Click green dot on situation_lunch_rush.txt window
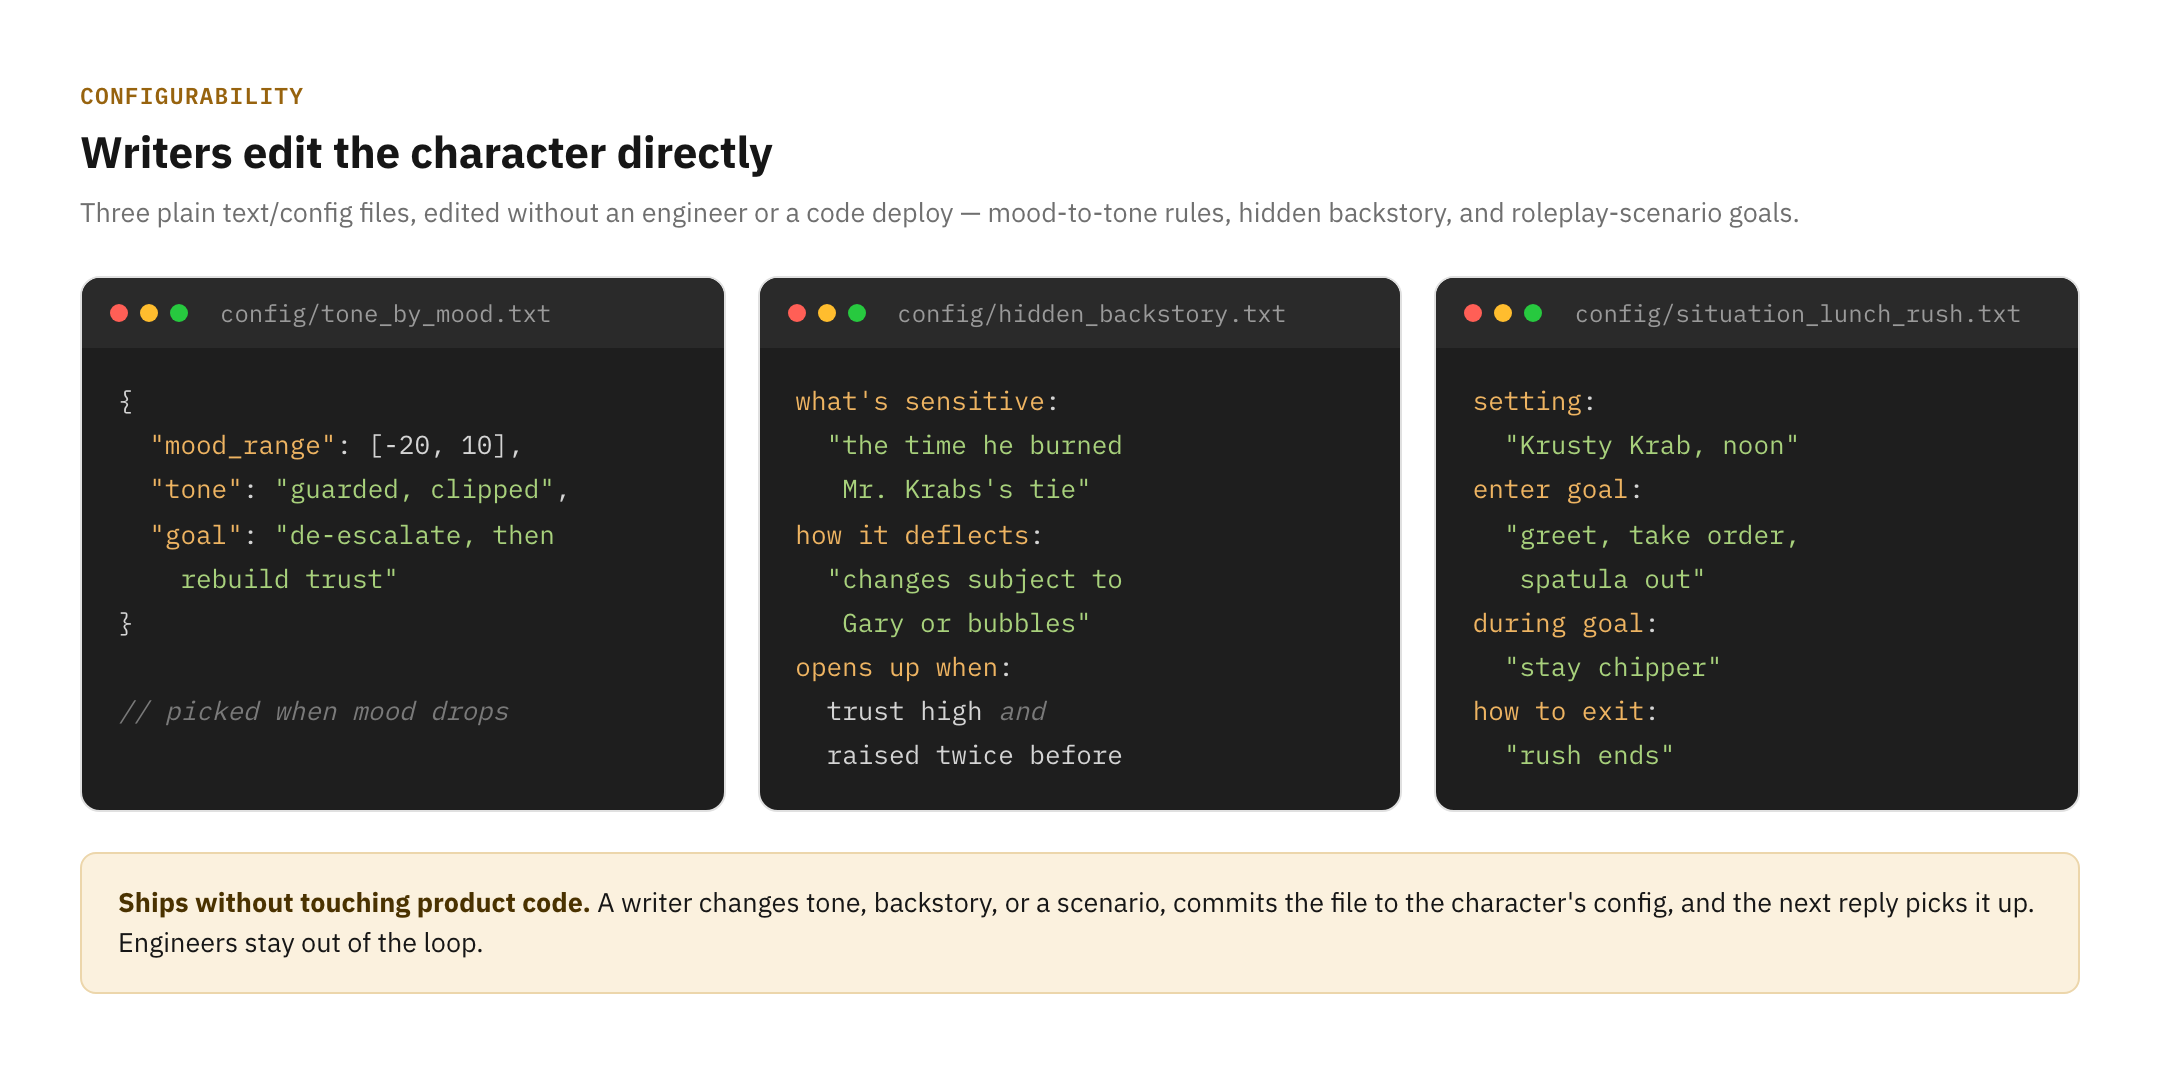Screen dimensions: 2160x1074 pyautogui.click(x=1533, y=313)
